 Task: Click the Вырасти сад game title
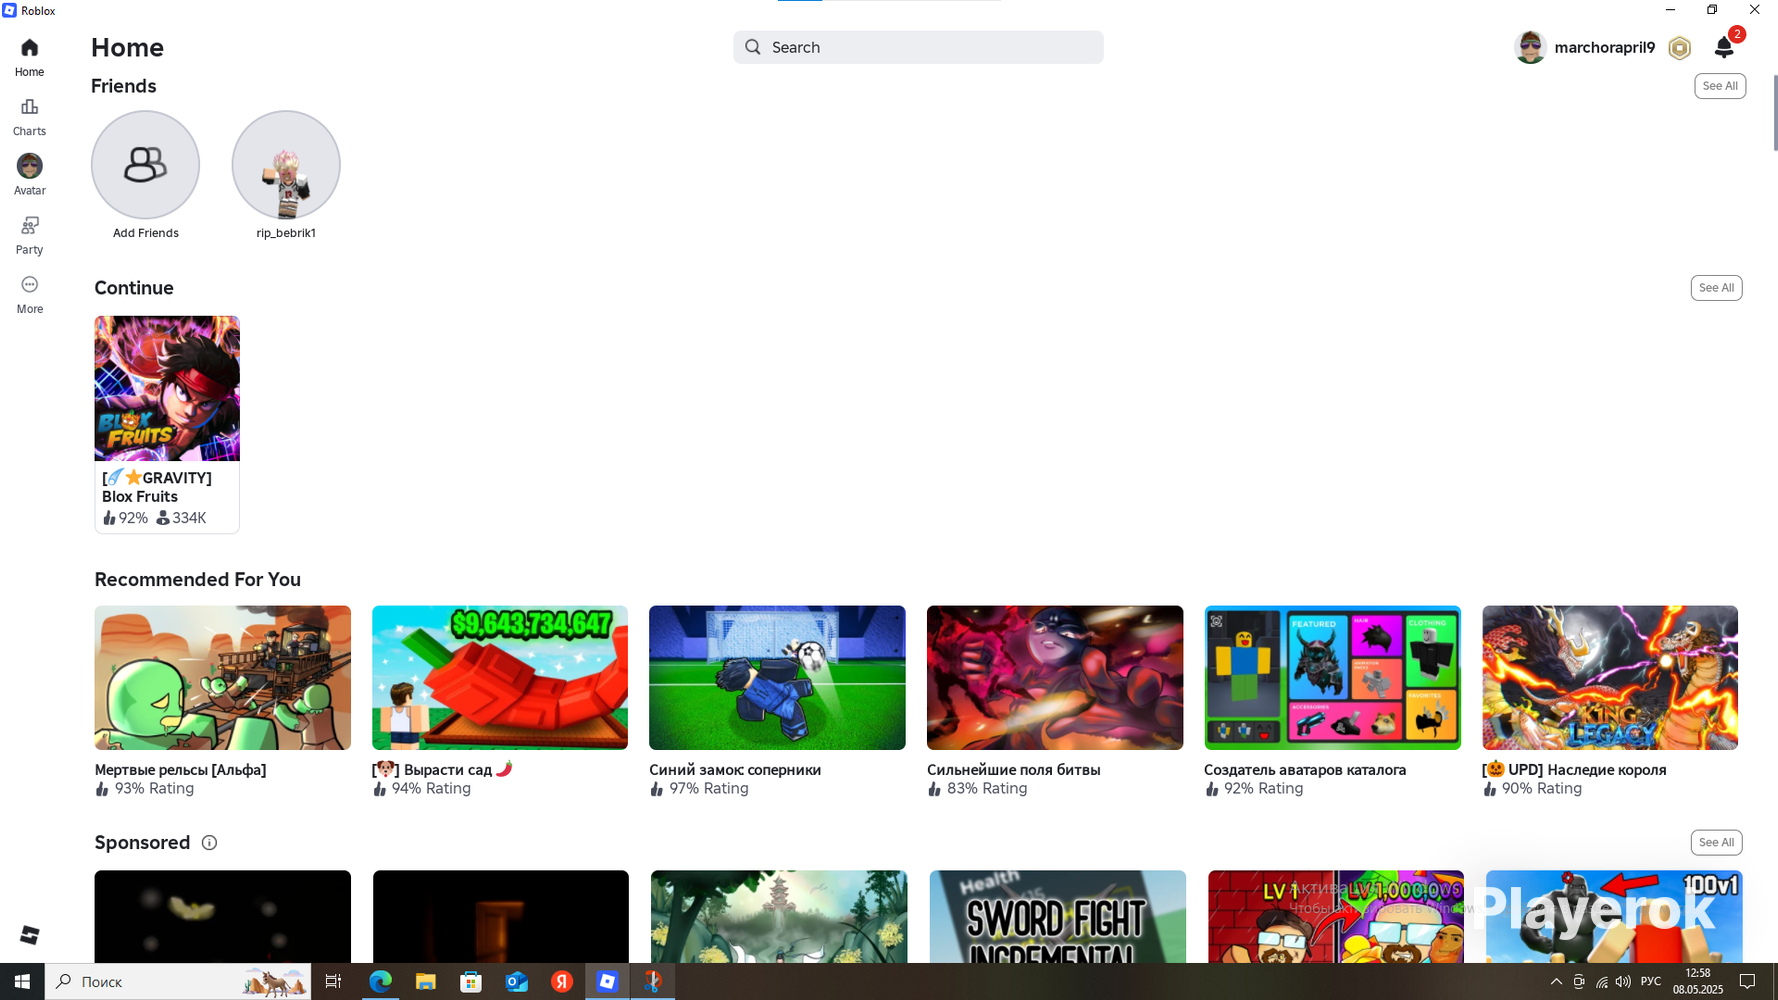click(443, 770)
